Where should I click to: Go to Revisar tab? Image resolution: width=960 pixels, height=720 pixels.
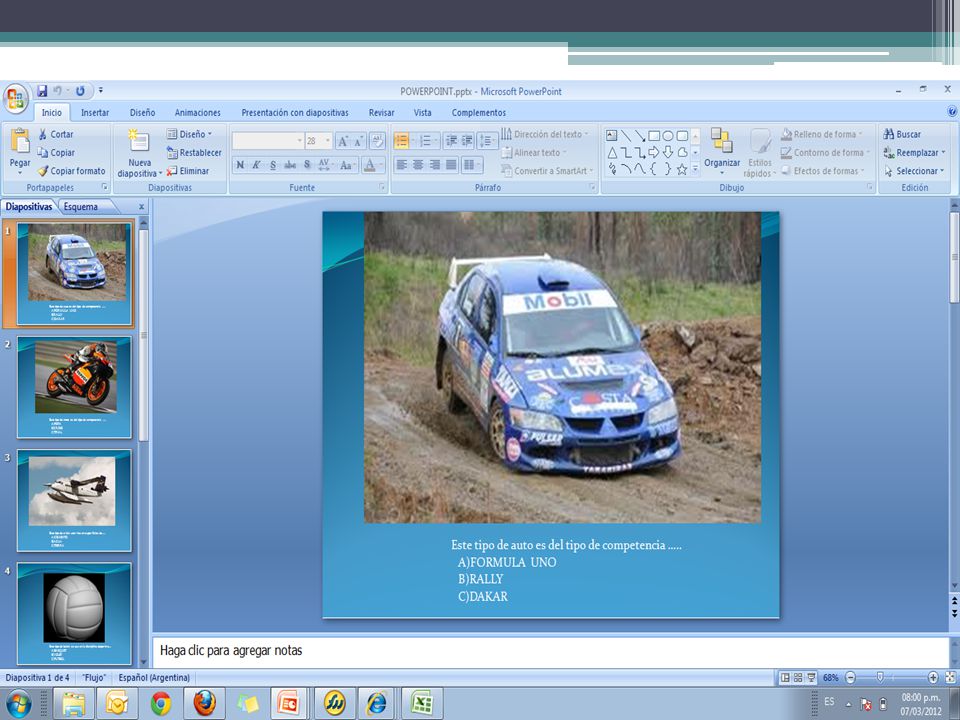coord(381,113)
